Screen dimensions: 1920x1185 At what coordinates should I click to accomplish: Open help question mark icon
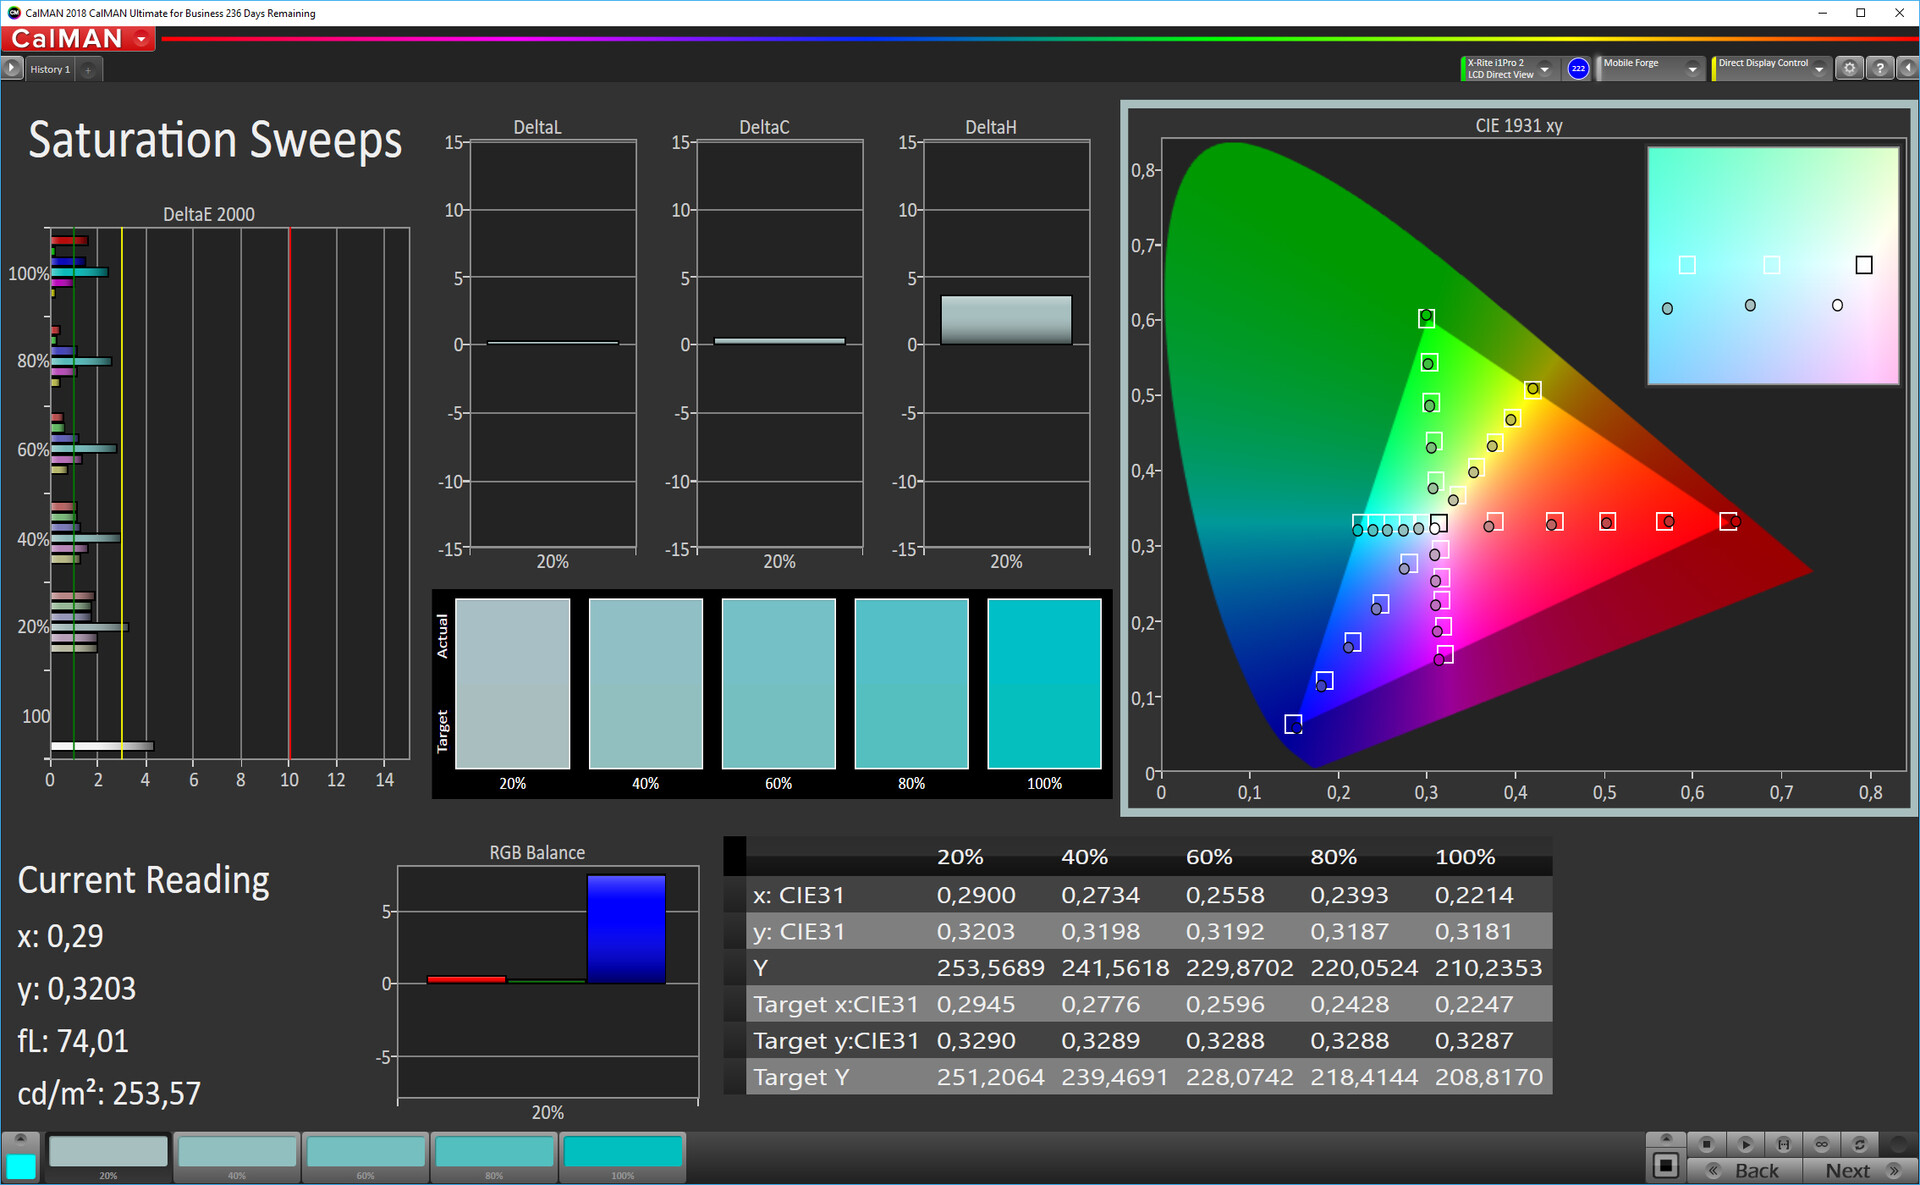click(x=1880, y=68)
